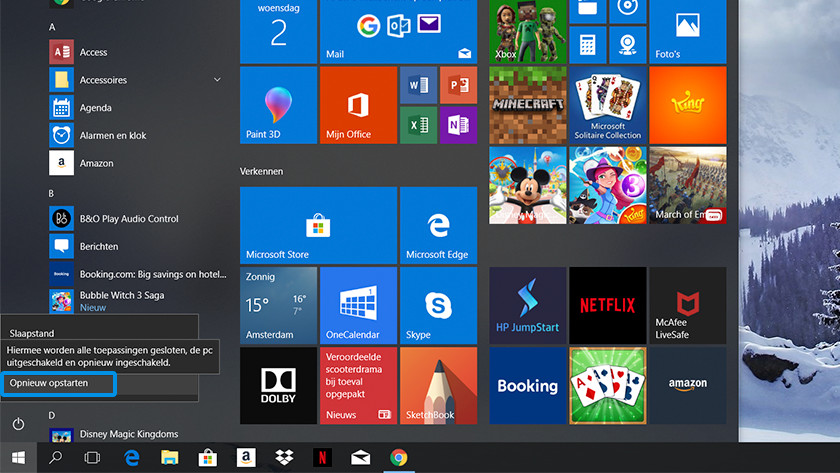Open the Amazon app list entry
This screenshot has height=473, width=840.
137,163
